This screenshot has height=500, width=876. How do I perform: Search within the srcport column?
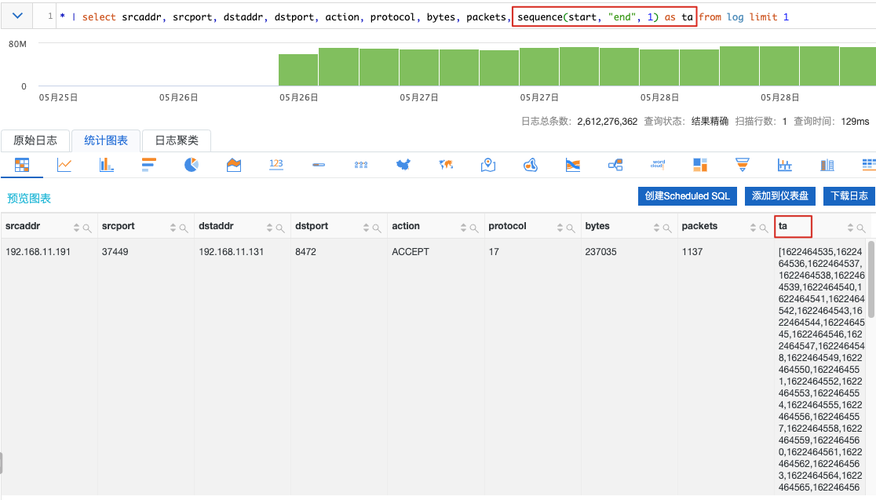(183, 228)
